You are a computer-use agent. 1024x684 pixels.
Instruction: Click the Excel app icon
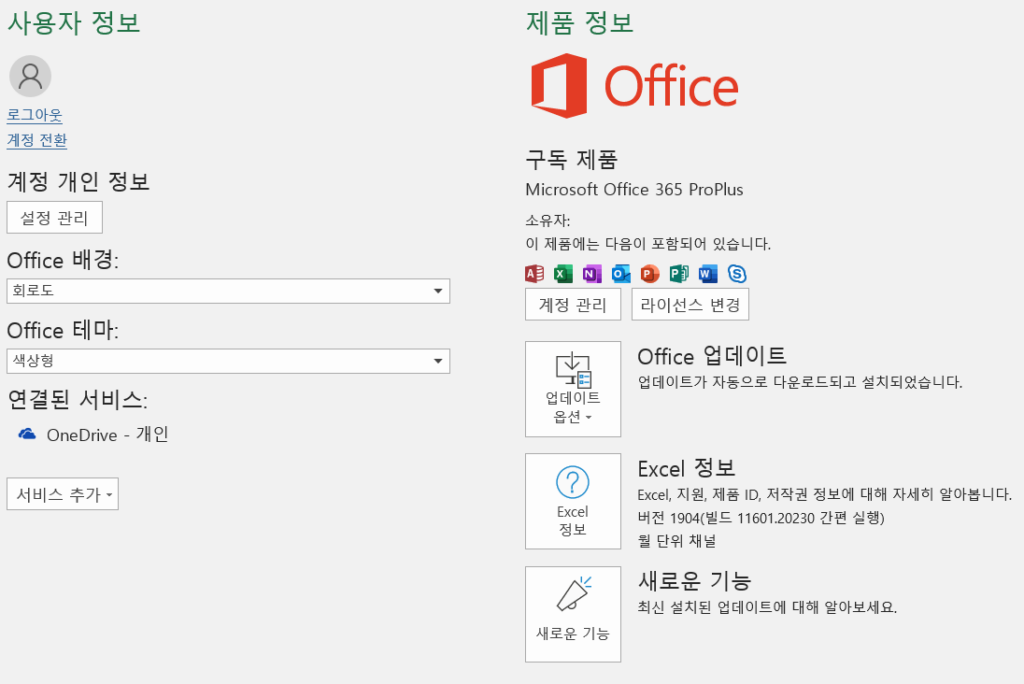[563, 273]
